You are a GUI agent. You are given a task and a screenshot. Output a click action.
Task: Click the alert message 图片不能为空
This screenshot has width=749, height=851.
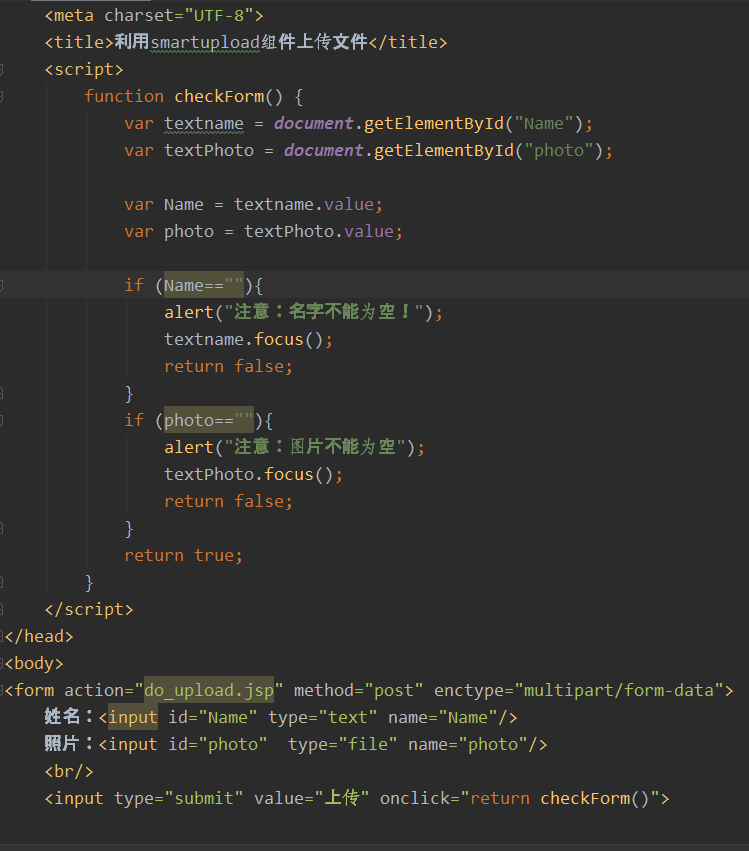342,447
